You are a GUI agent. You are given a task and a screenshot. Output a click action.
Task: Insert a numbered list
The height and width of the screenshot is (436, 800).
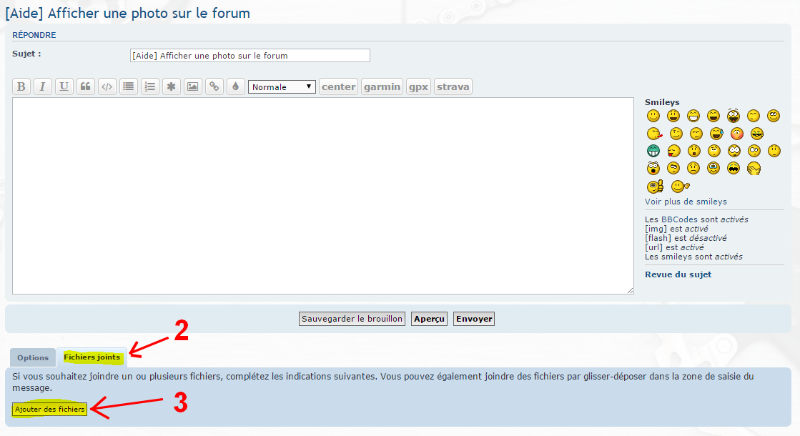pos(150,87)
